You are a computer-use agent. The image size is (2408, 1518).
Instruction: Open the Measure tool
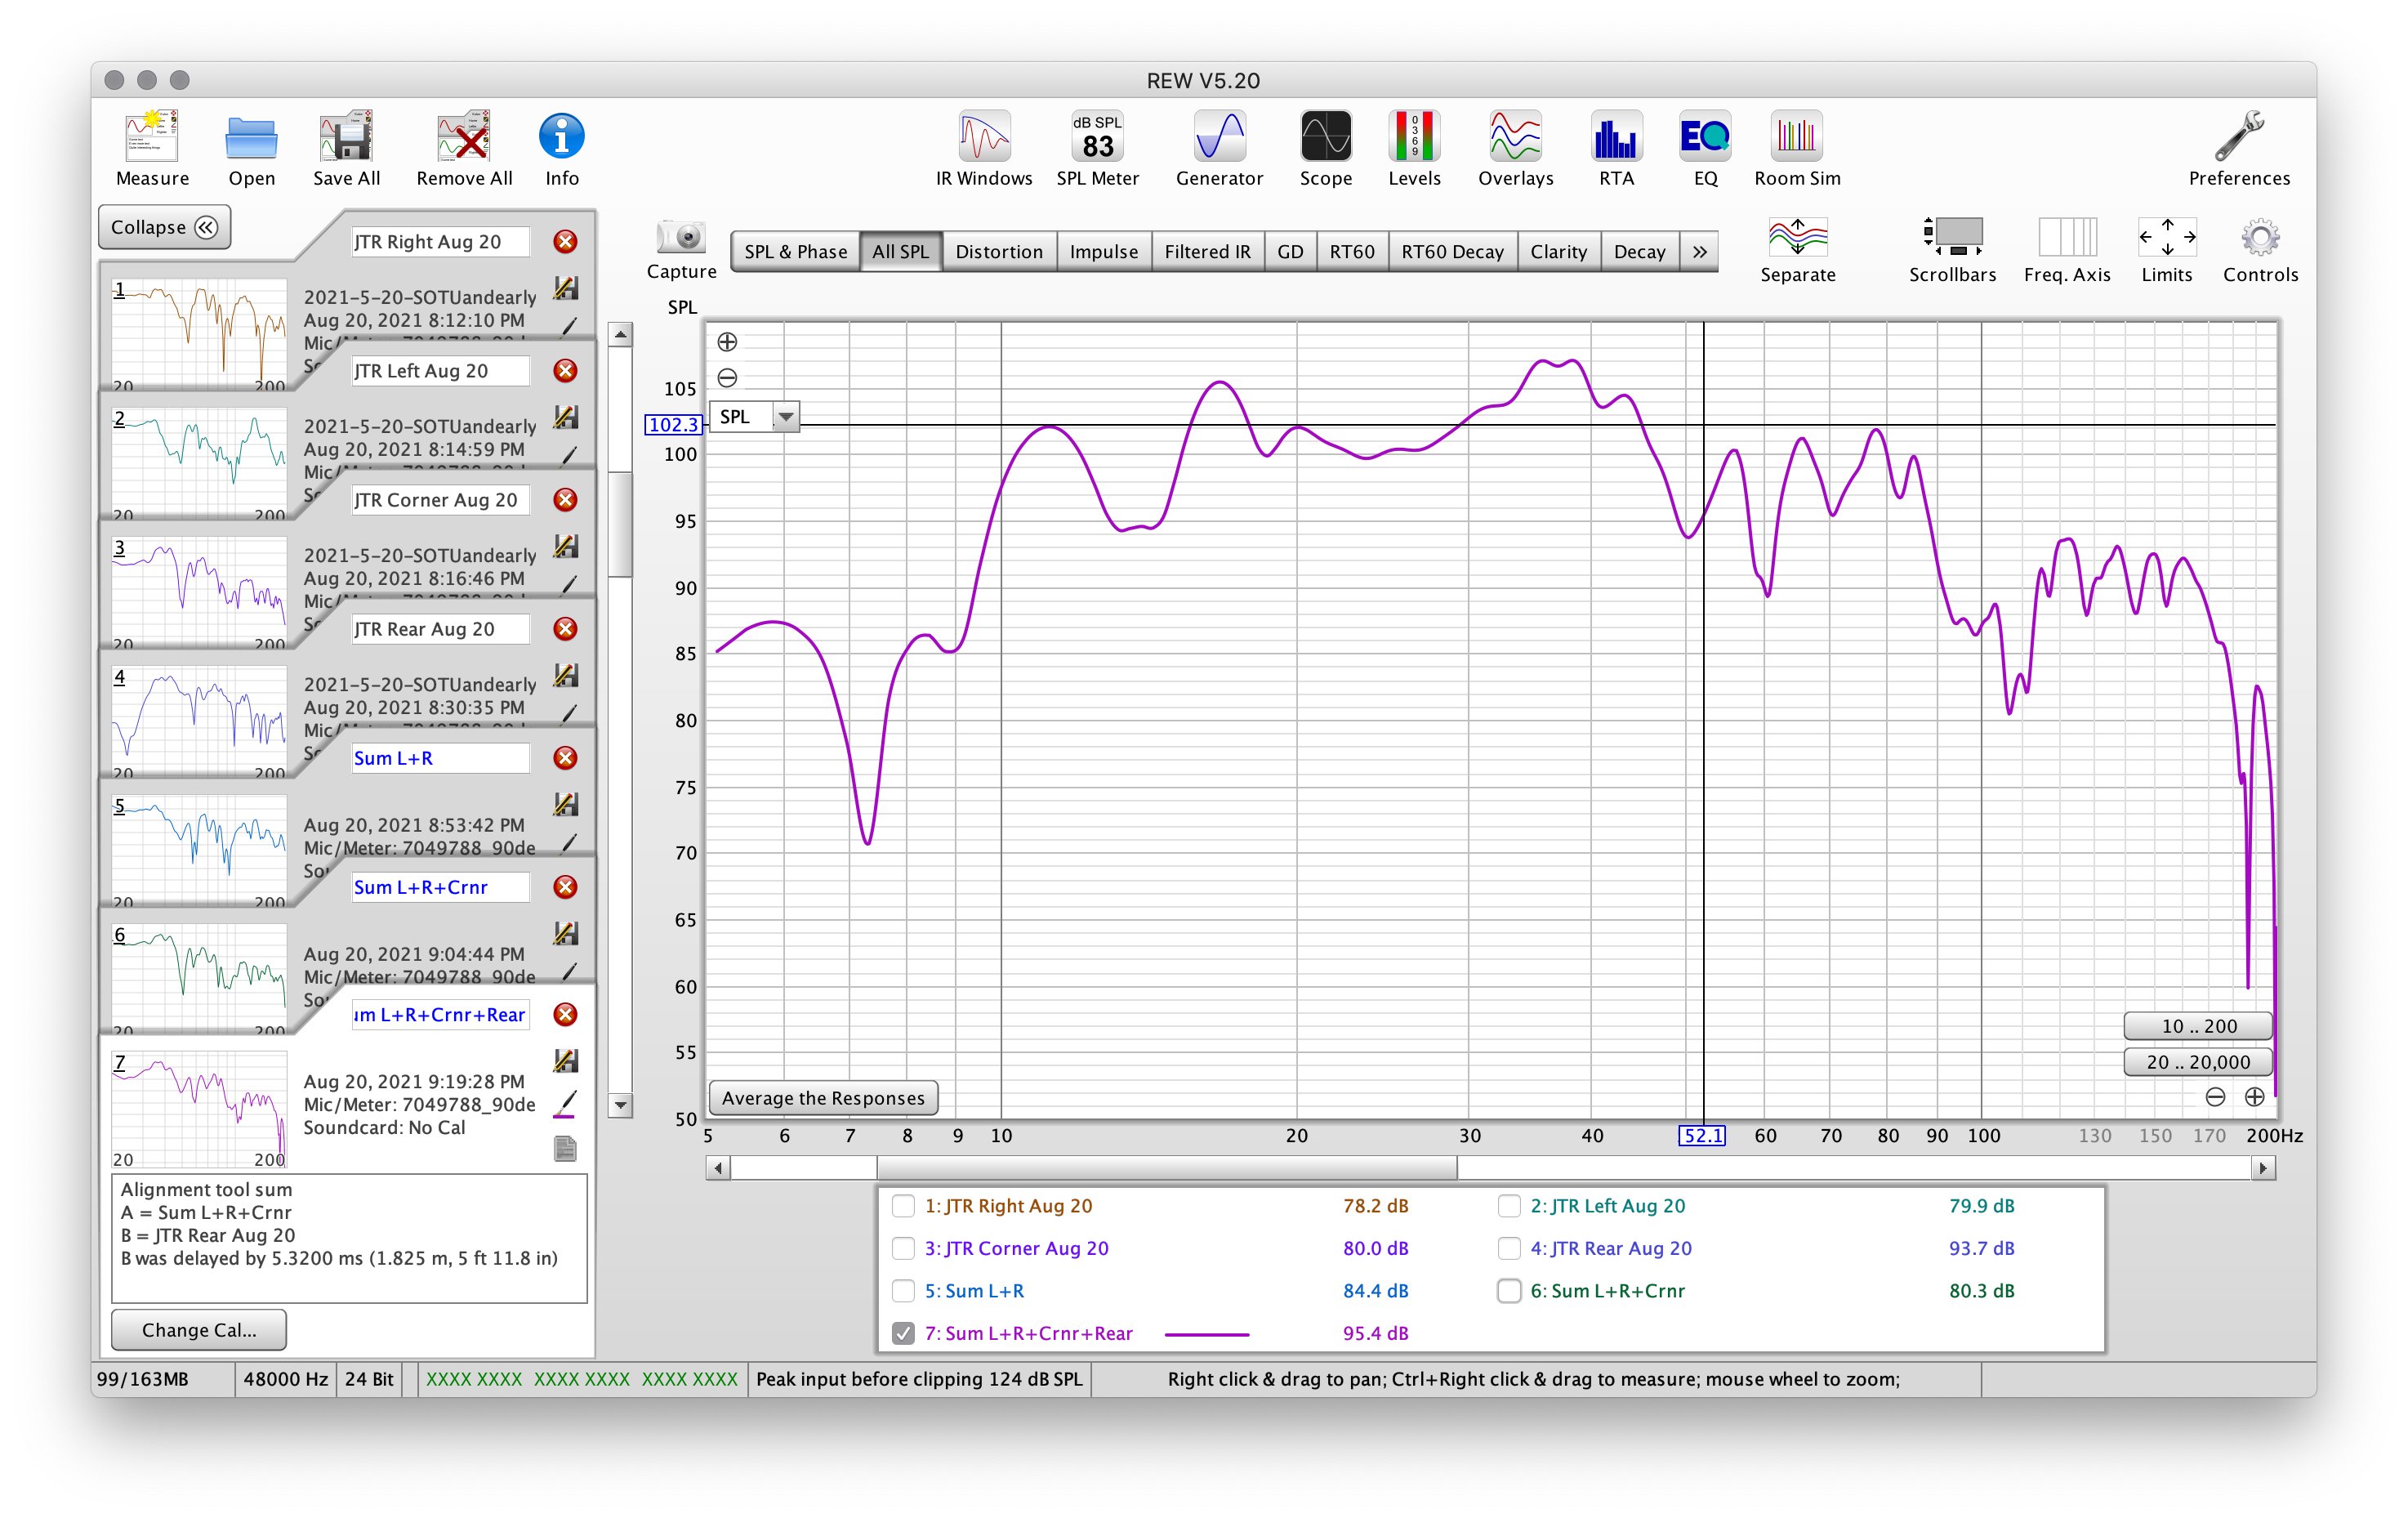click(152, 148)
